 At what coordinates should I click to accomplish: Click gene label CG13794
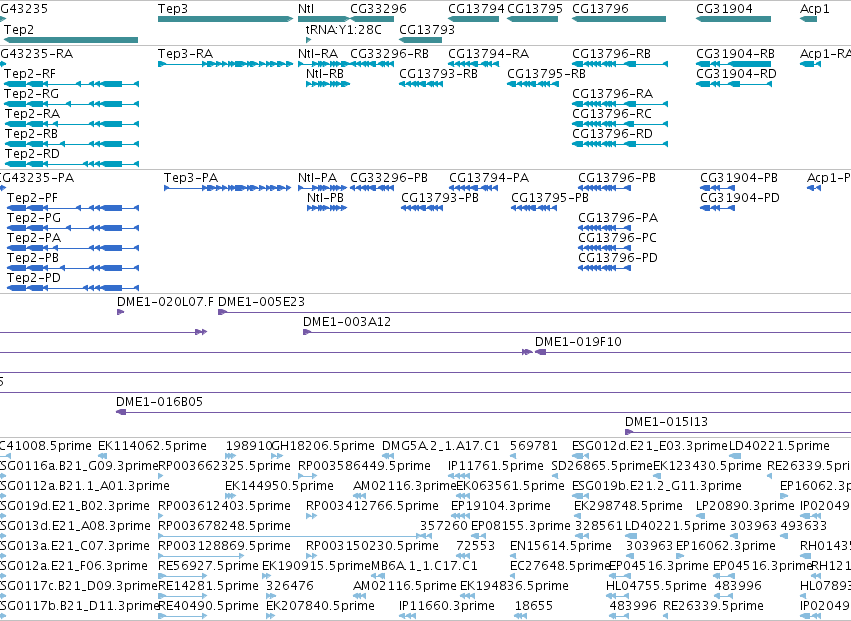(476, 9)
